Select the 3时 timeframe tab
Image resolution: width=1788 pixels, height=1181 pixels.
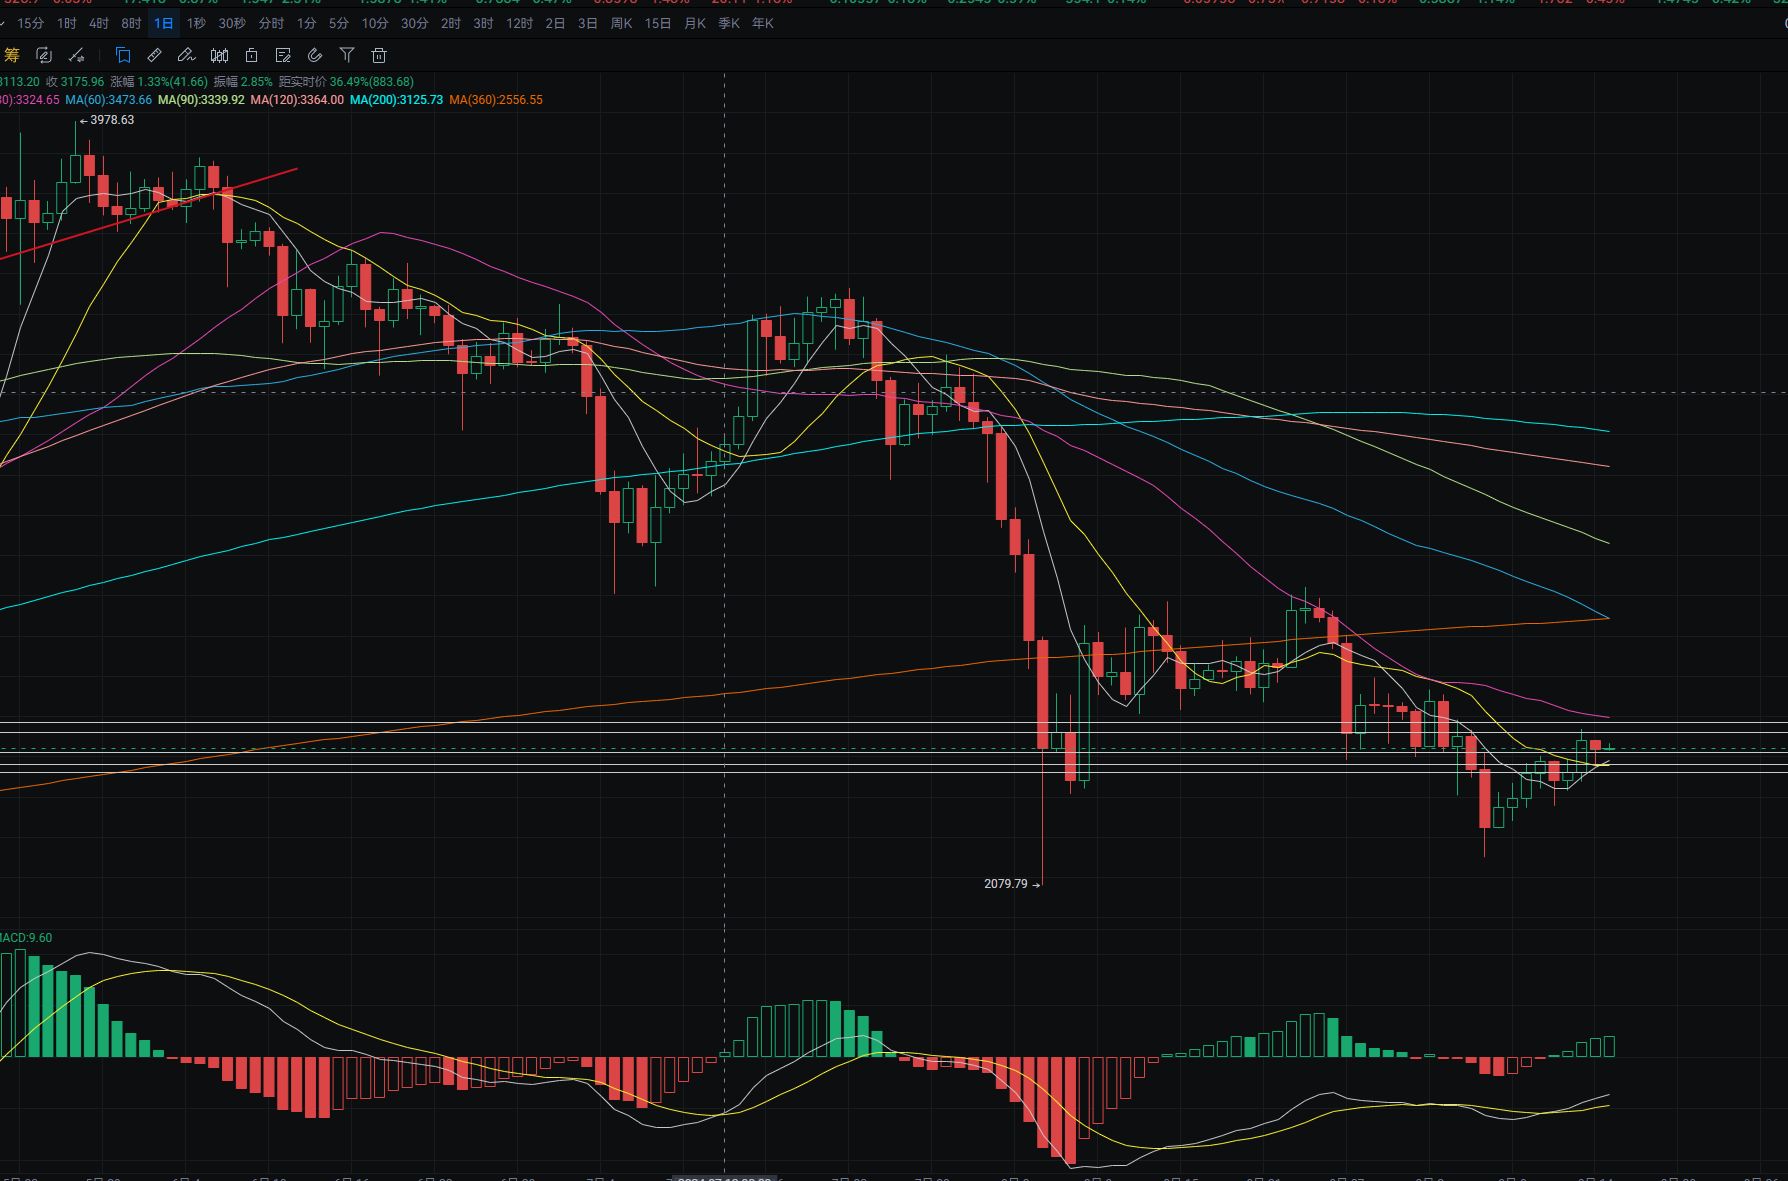[483, 23]
